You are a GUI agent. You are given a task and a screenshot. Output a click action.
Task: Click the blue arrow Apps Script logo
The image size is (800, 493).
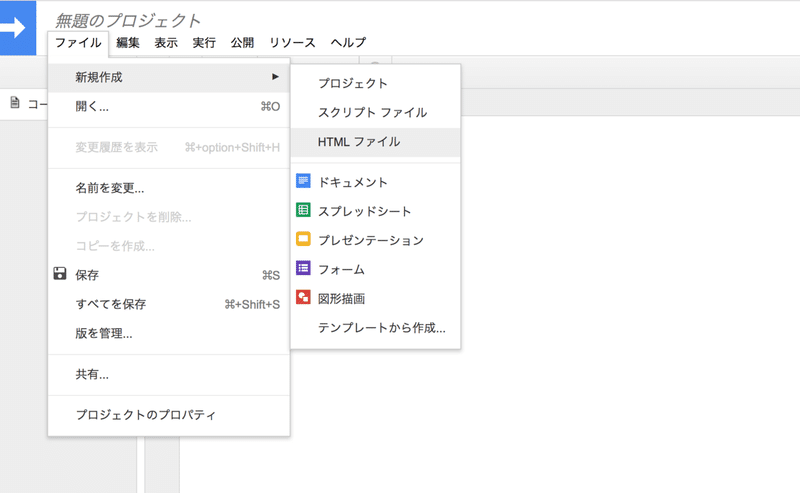click(18, 28)
